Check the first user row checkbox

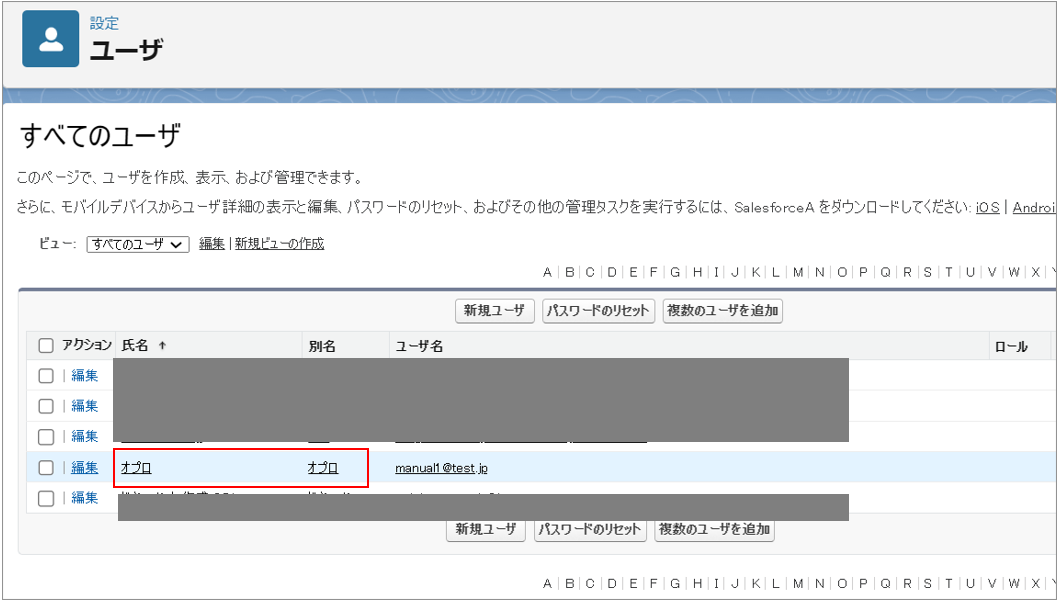(46, 376)
